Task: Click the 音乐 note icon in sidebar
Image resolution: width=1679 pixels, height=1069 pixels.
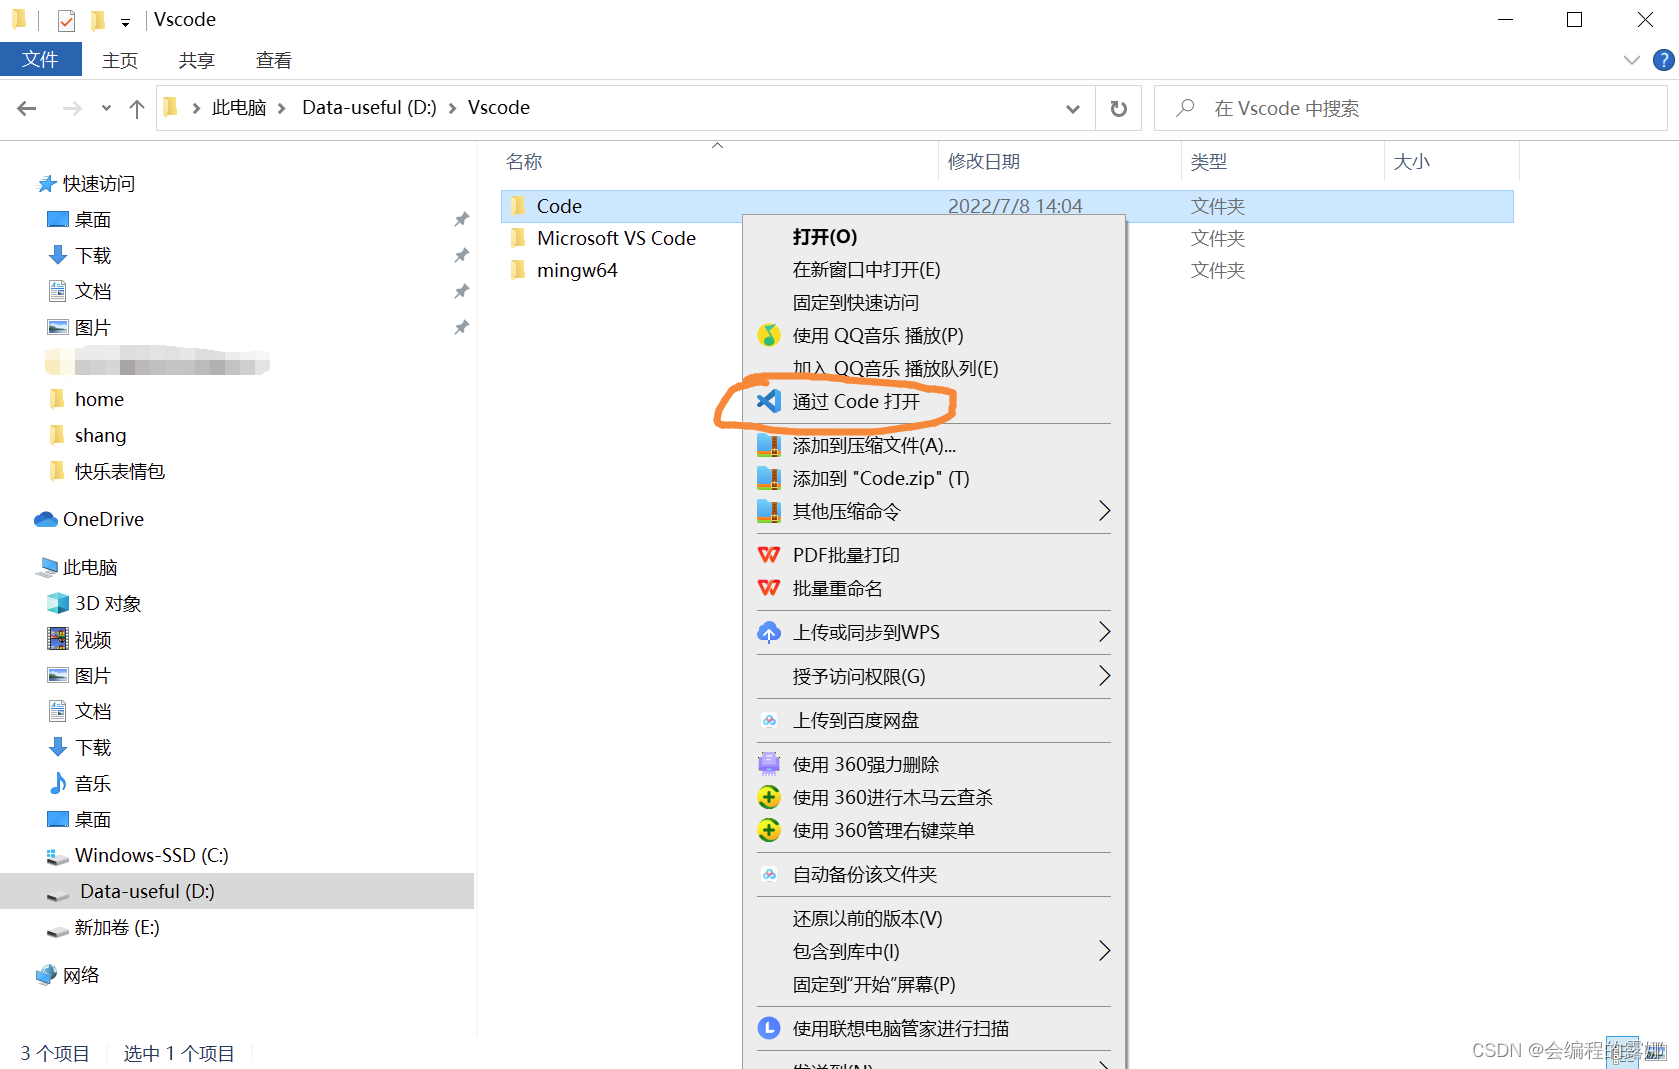Action: 58,783
